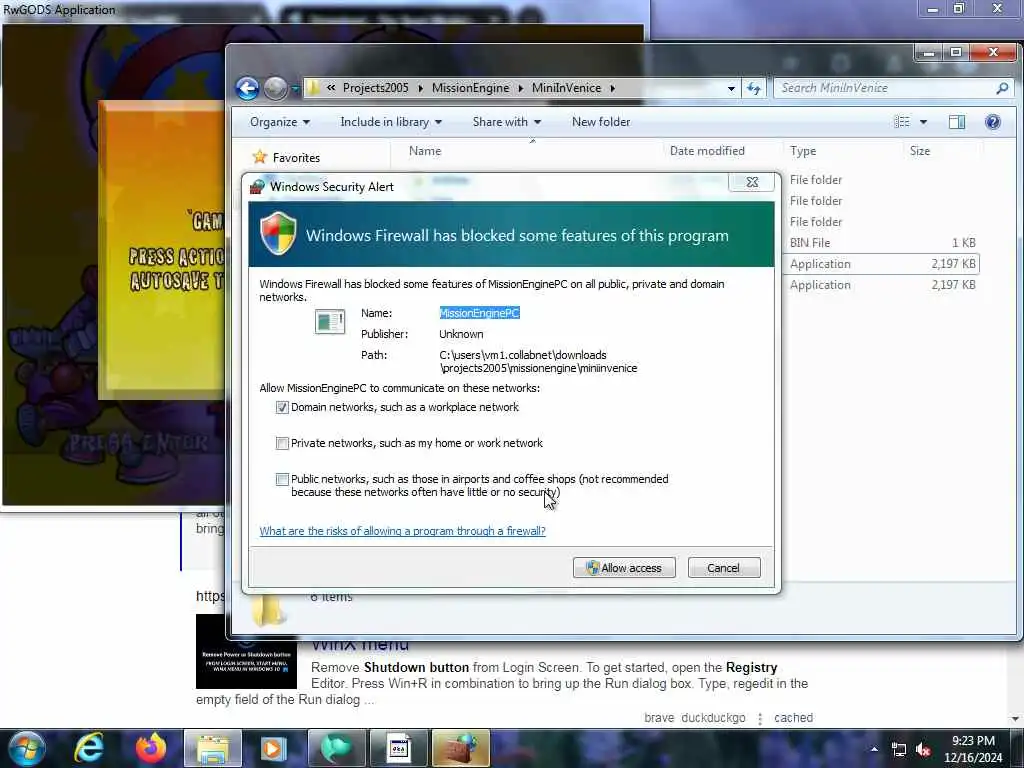The height and width of the screenshot is (768, 1024).
Task: Open Windows Media Player from taskbar
Action: pyautogui.click(x=273, y=748)
